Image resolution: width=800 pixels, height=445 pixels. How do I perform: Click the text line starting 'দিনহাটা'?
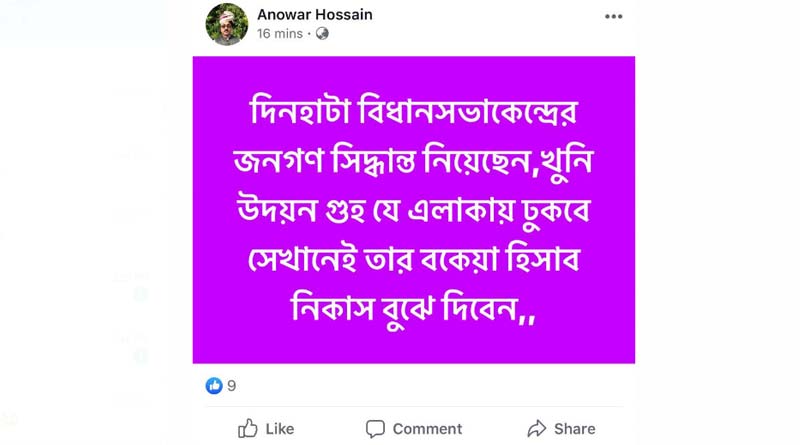click(x=414, y=111)
